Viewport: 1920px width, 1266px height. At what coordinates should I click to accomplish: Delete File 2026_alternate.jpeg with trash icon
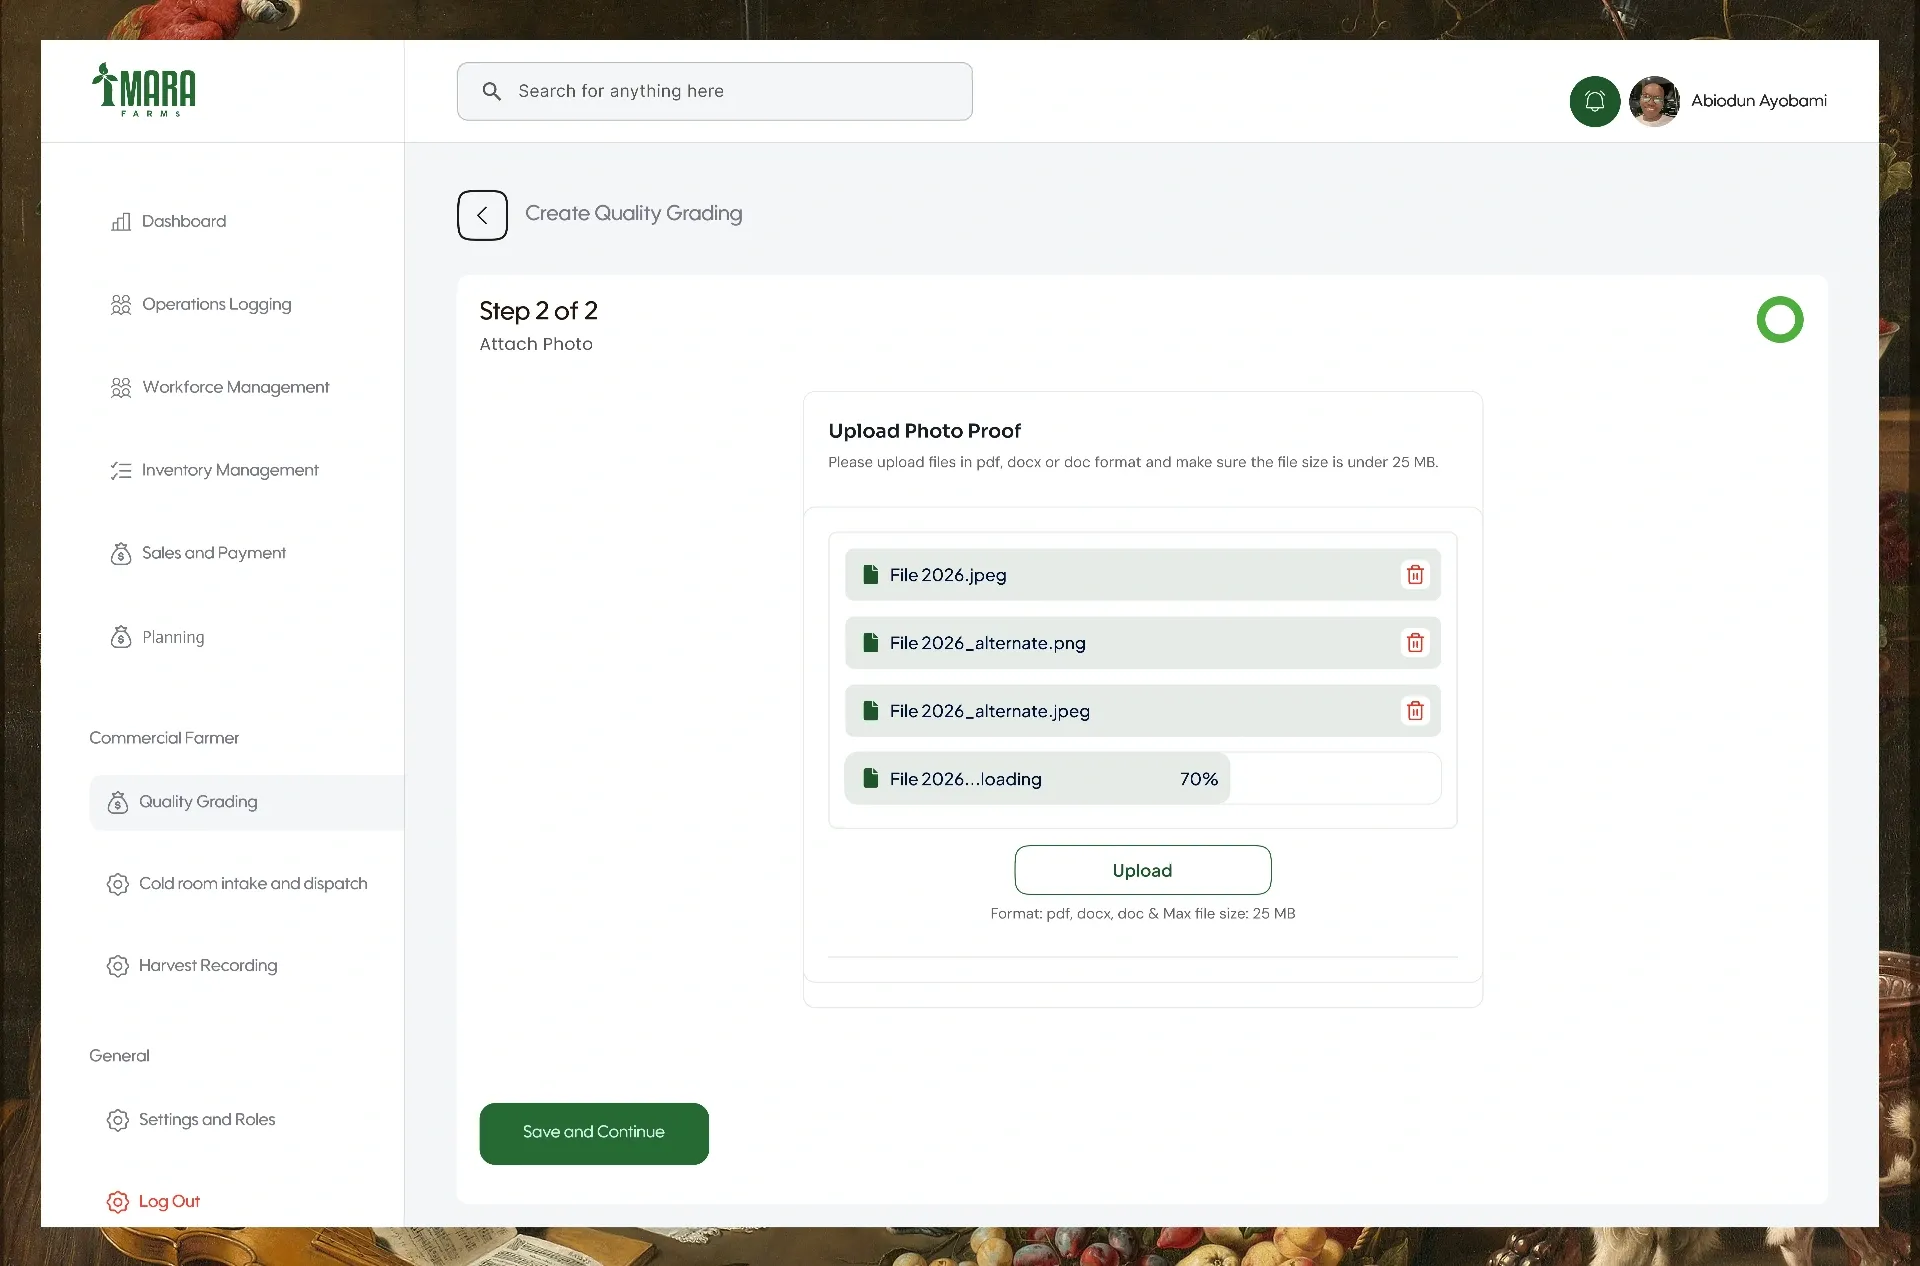click(1415, 711)
